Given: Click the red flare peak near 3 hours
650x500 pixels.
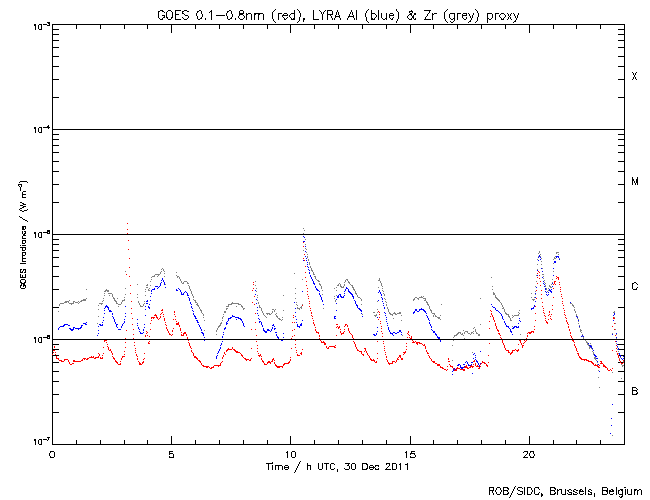Looking at the screenshot, I should coord(127,225).
